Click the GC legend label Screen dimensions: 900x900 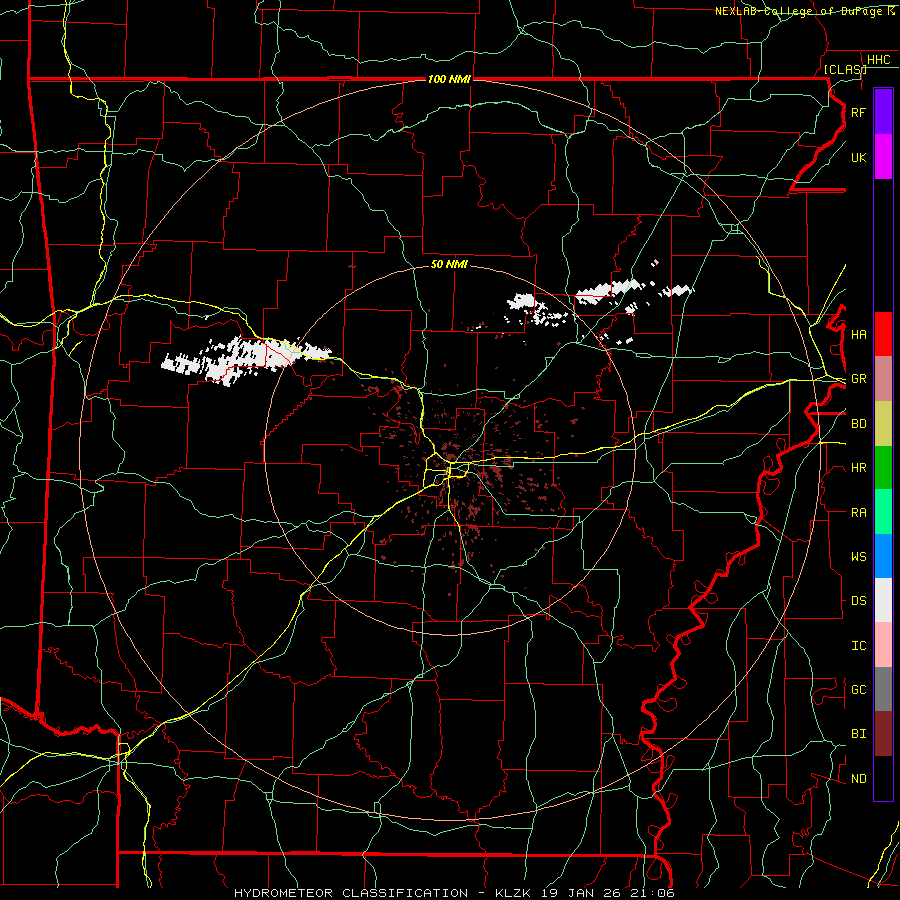[858, 690]
